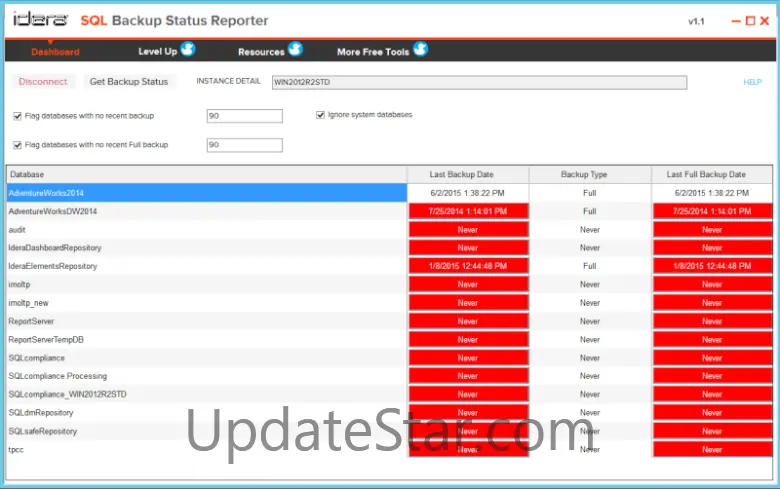Click the recent Full backup days input field

pyautogui.click(x=245, y=145)
